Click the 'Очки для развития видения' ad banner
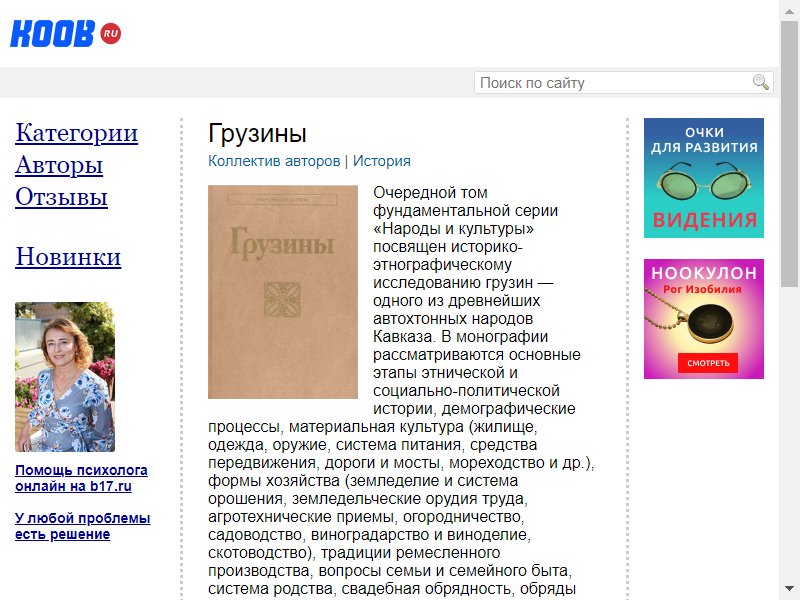800x600 pixels. coord(703,178)
